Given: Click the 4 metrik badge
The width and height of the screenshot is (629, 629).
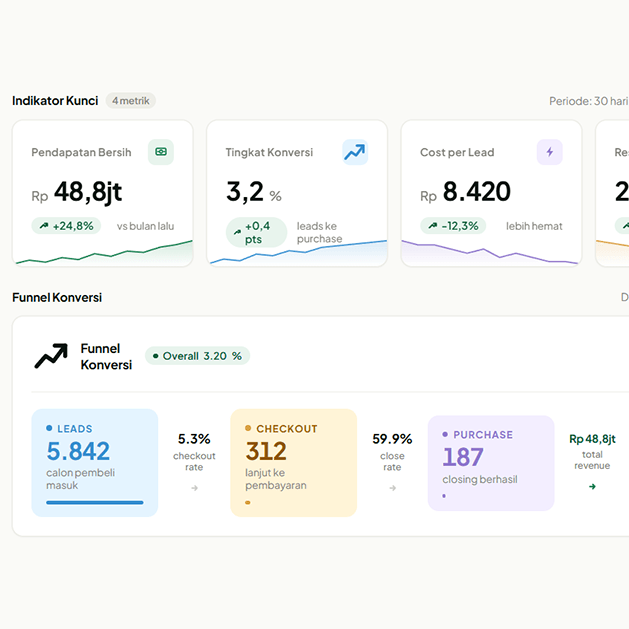Looking at the screenshot, I should point(131,101).
